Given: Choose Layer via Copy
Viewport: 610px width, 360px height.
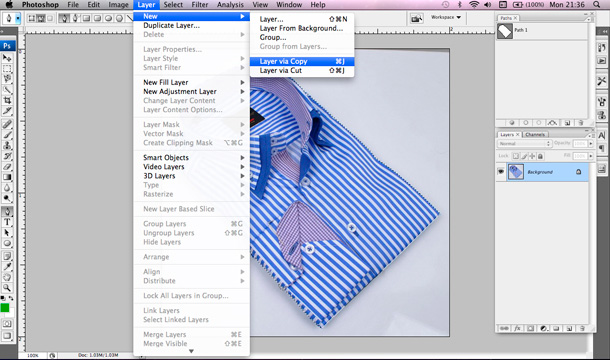Looking at the screenshot, I should coord(302,61).
